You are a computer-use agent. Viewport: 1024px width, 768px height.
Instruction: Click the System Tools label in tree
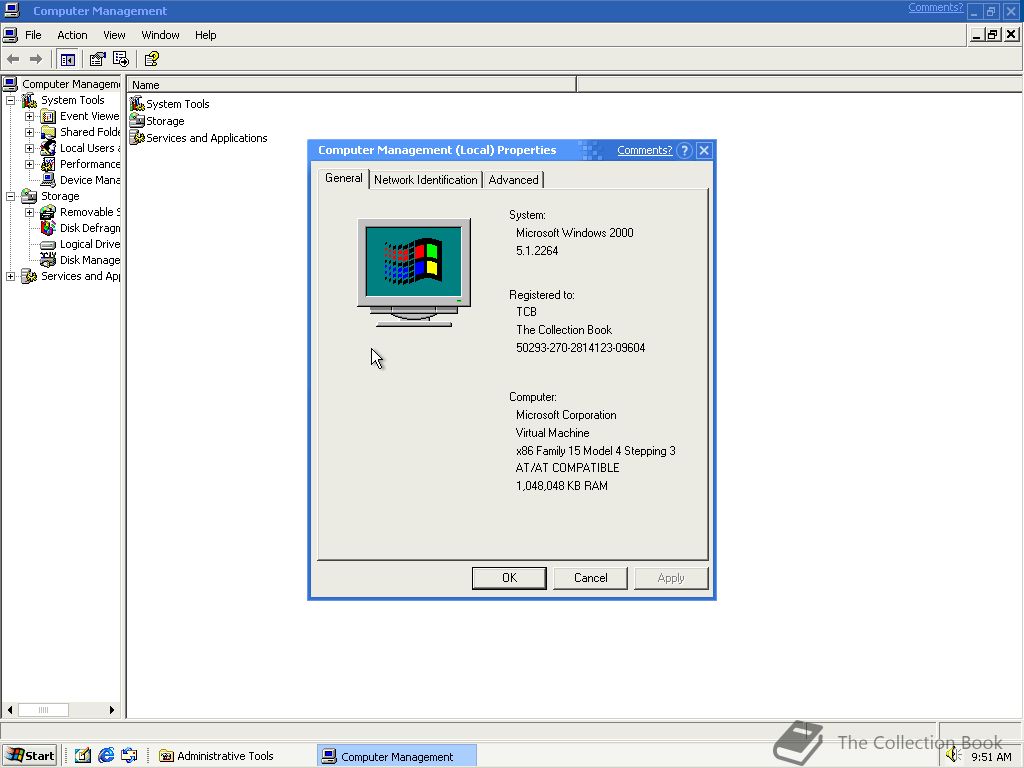click(x=72, y=100)
